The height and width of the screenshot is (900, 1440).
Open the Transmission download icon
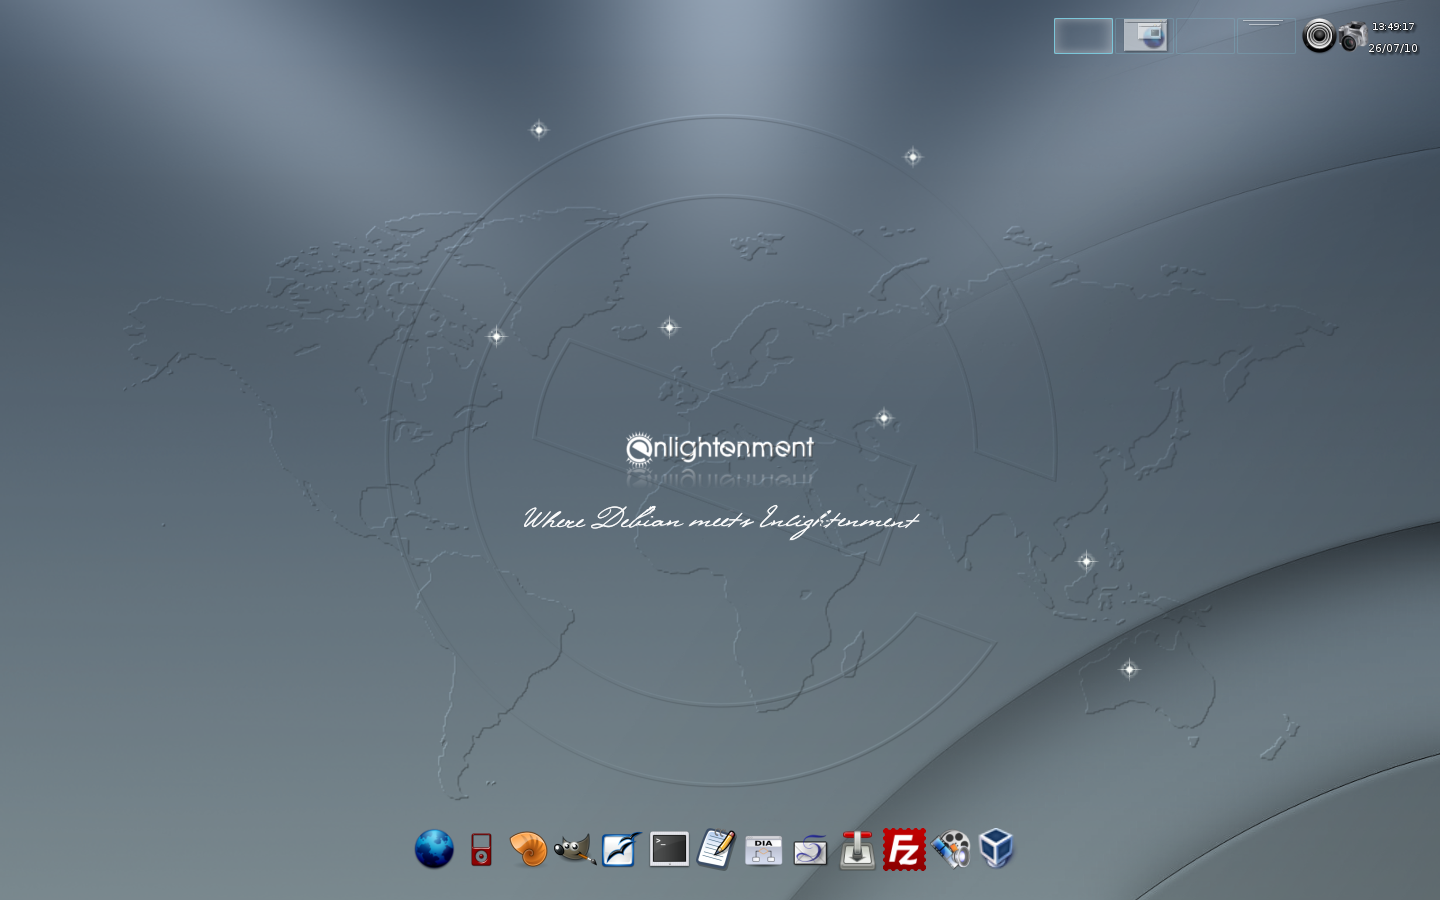click(857, 849)
